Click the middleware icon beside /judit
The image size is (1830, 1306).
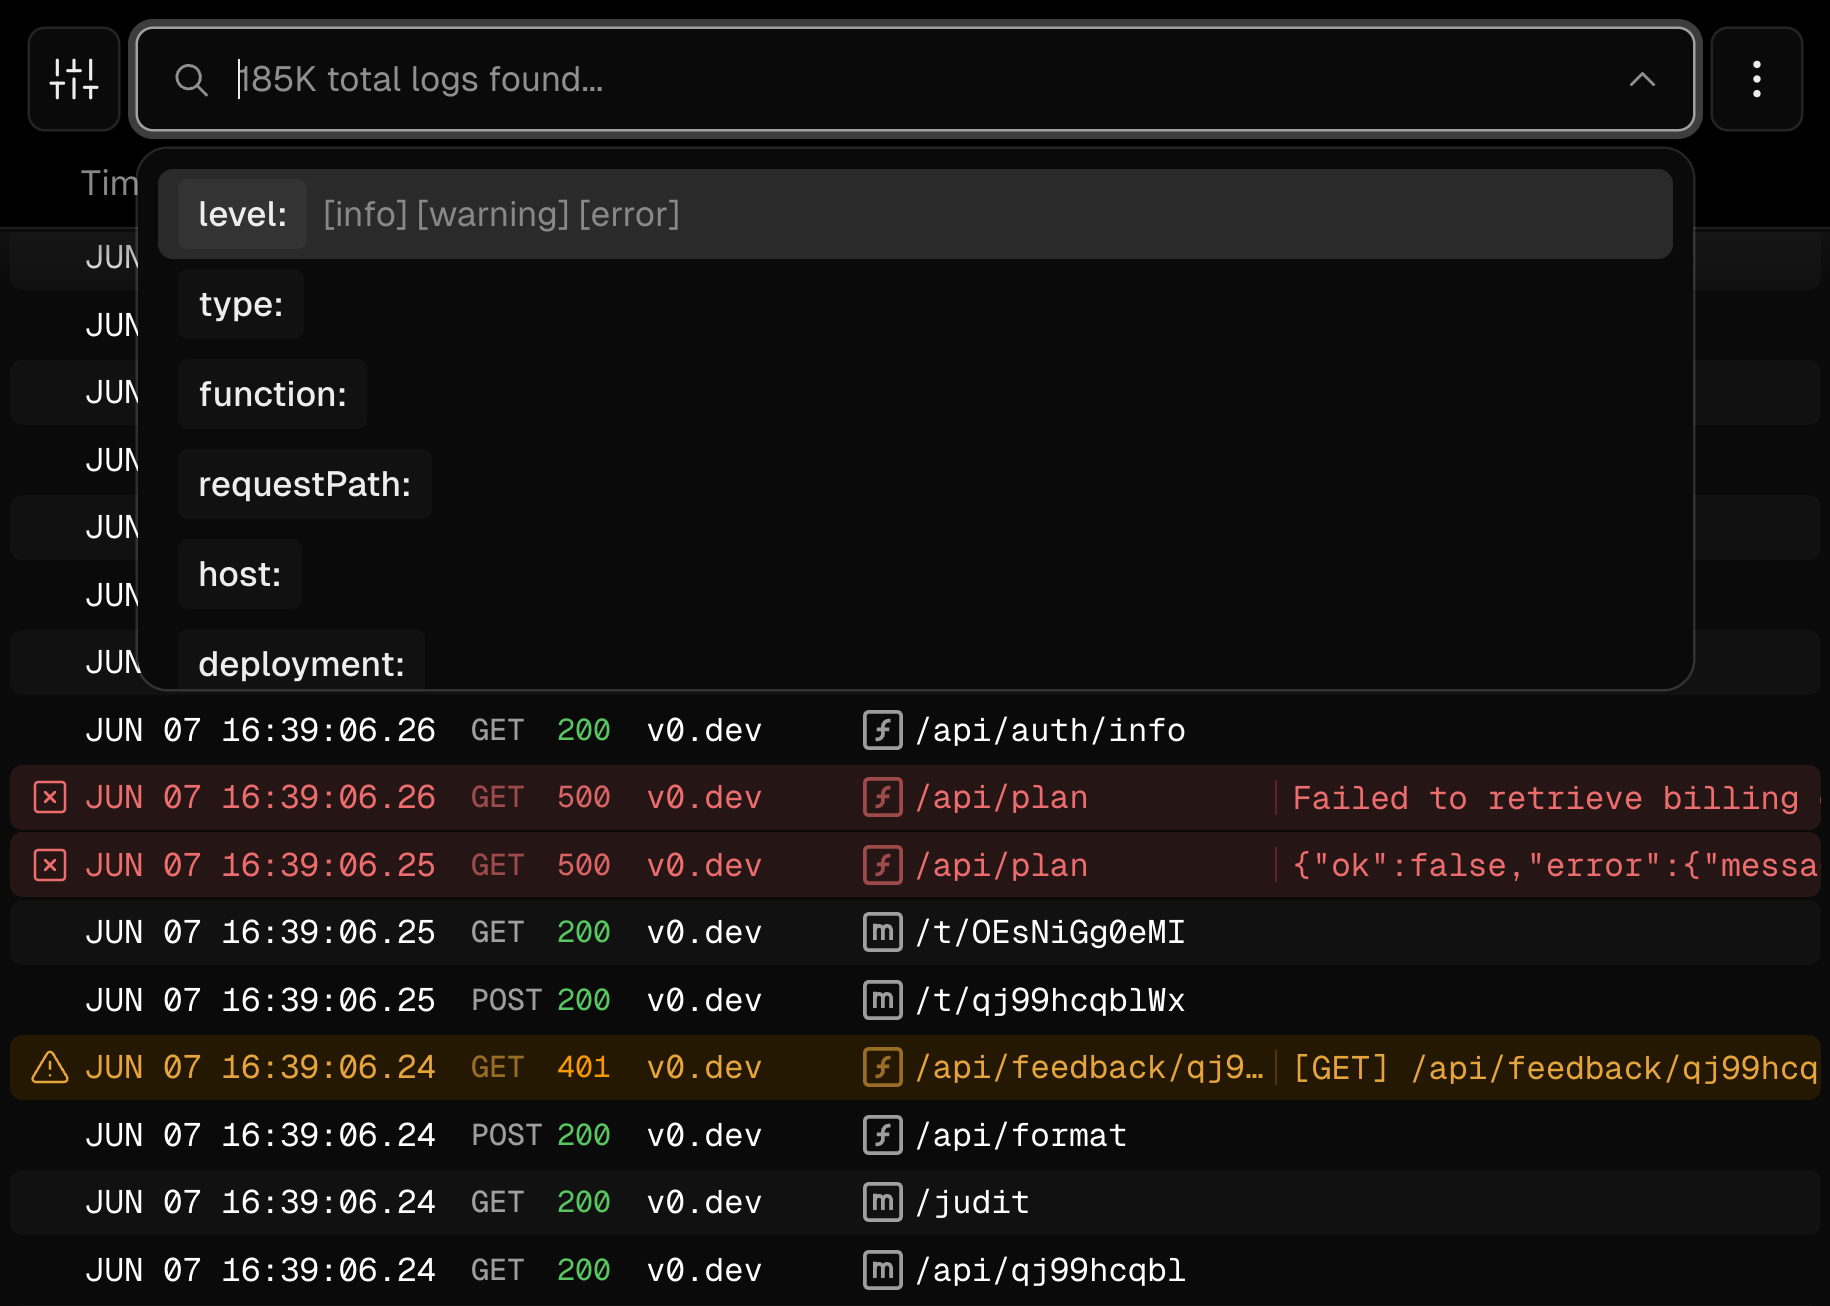pos(881,1202)
